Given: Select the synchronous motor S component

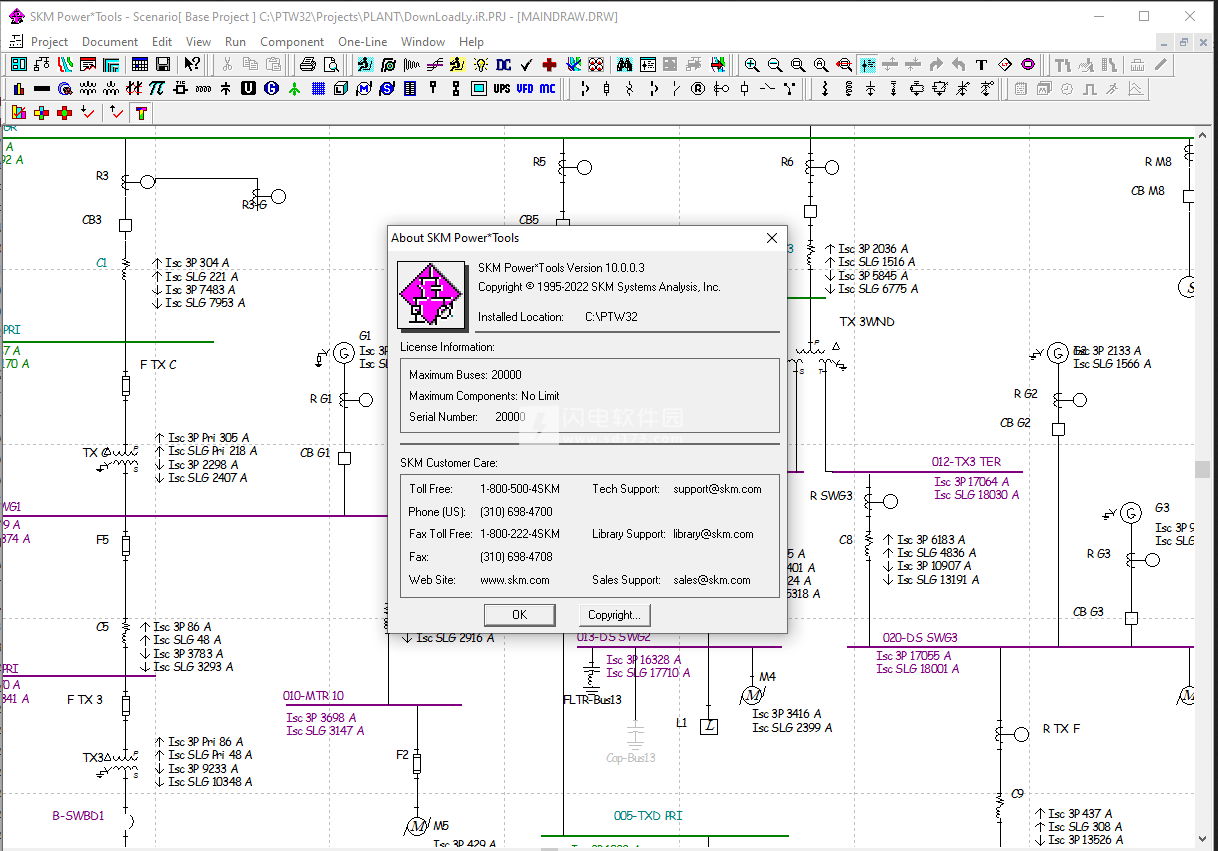Looking at the screenshot, I should point(386,88).
